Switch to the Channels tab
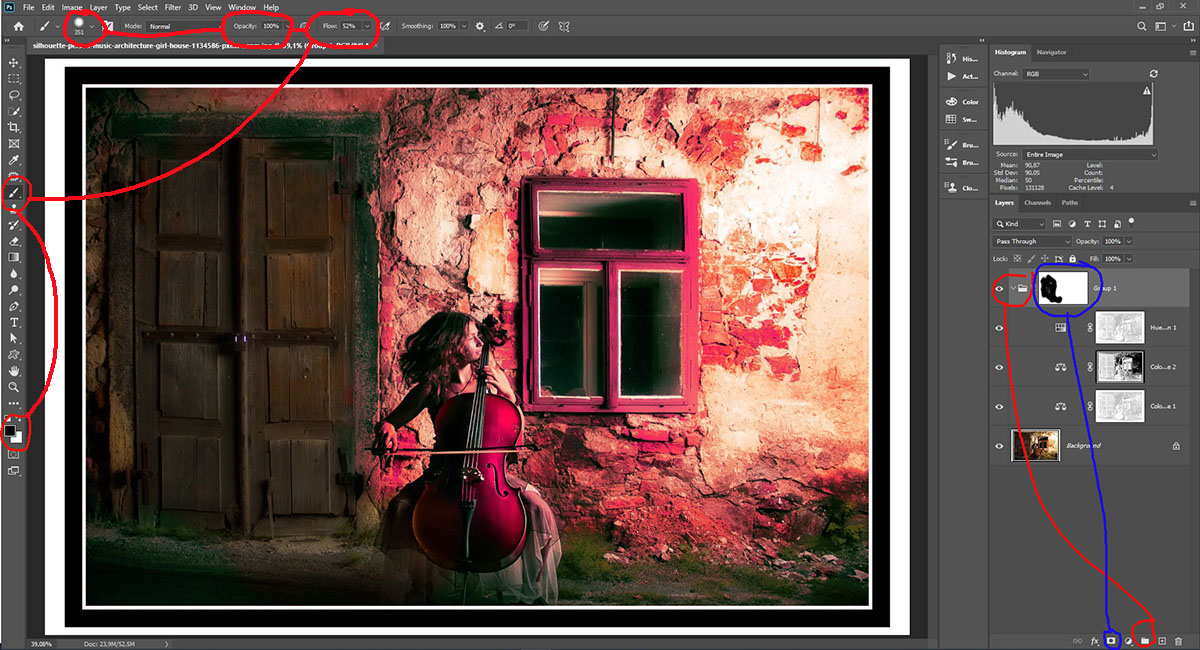The image size is (1200, 650). pyautogui.click(x=1037, y=203)
